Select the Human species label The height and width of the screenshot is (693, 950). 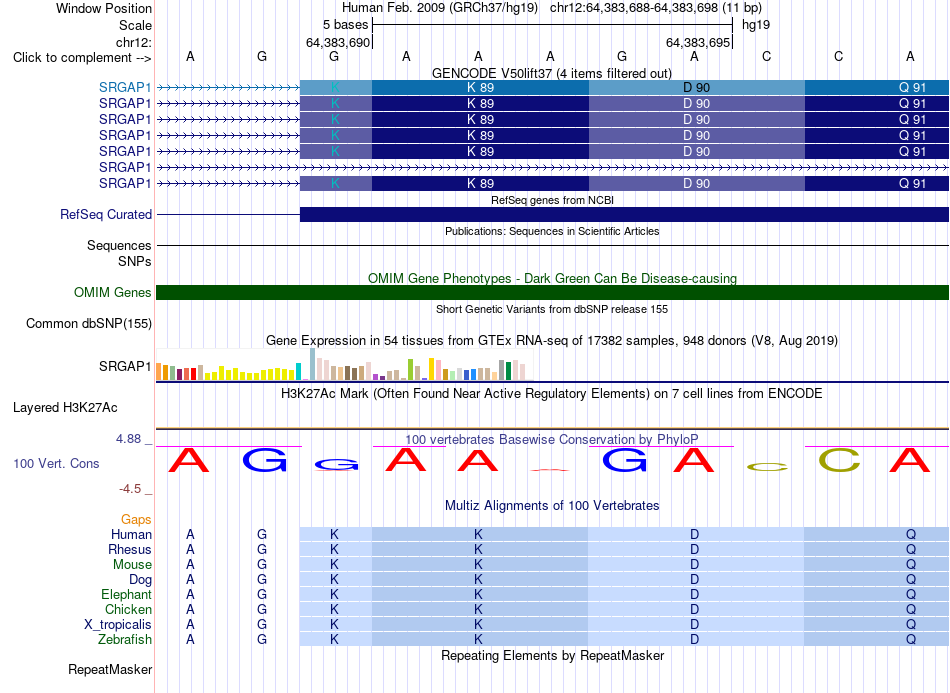pos(131,534)
